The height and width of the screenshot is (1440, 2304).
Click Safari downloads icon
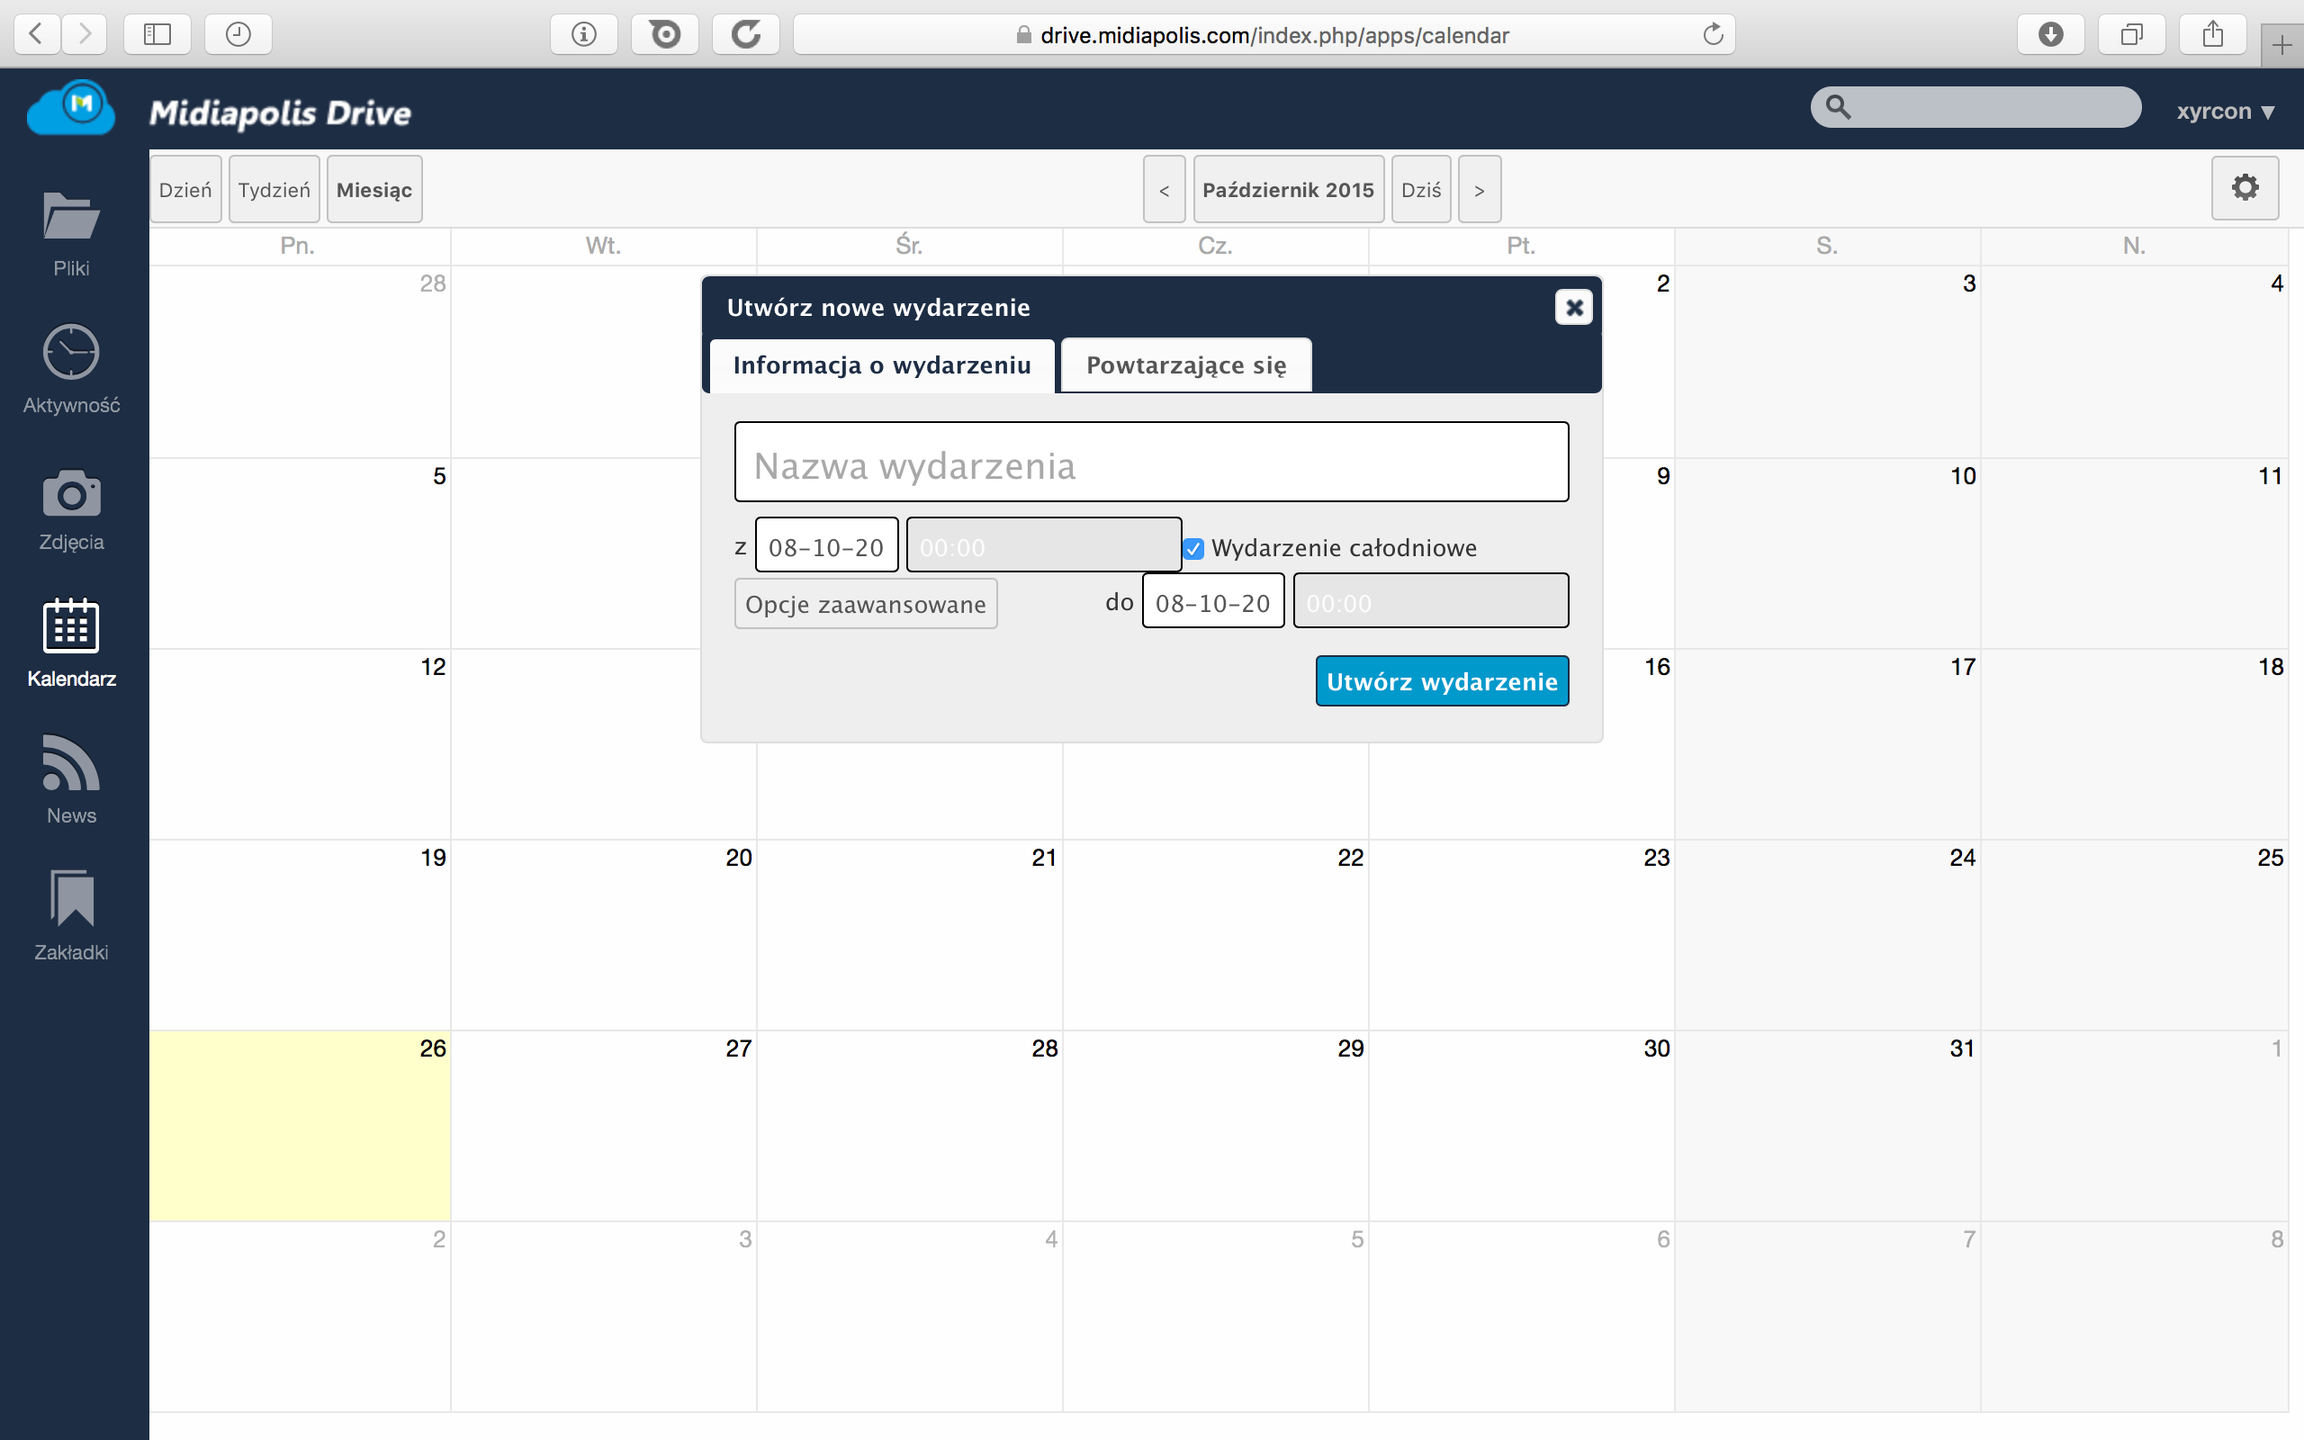point(2051,35)
